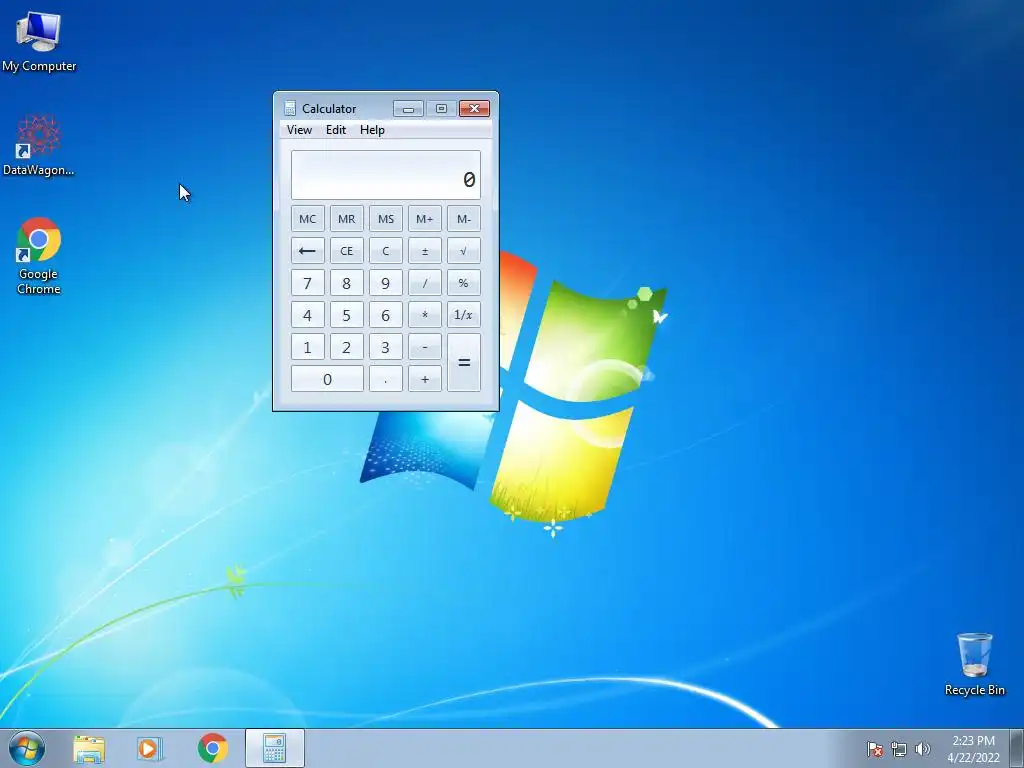Viewport: 1024px width, 768px height.
Task: Click the reciprocal 1/x button
Action: tap(464, 315)
